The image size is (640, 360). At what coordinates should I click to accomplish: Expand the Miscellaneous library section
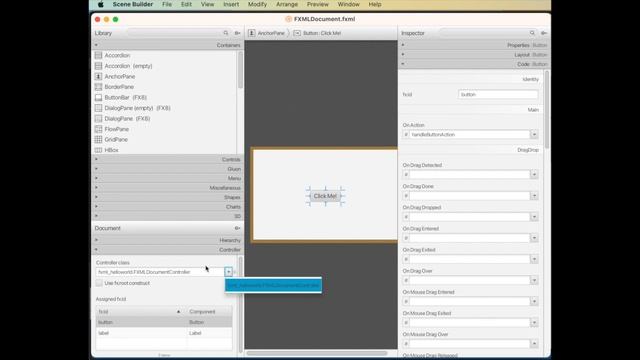[167, 188]
